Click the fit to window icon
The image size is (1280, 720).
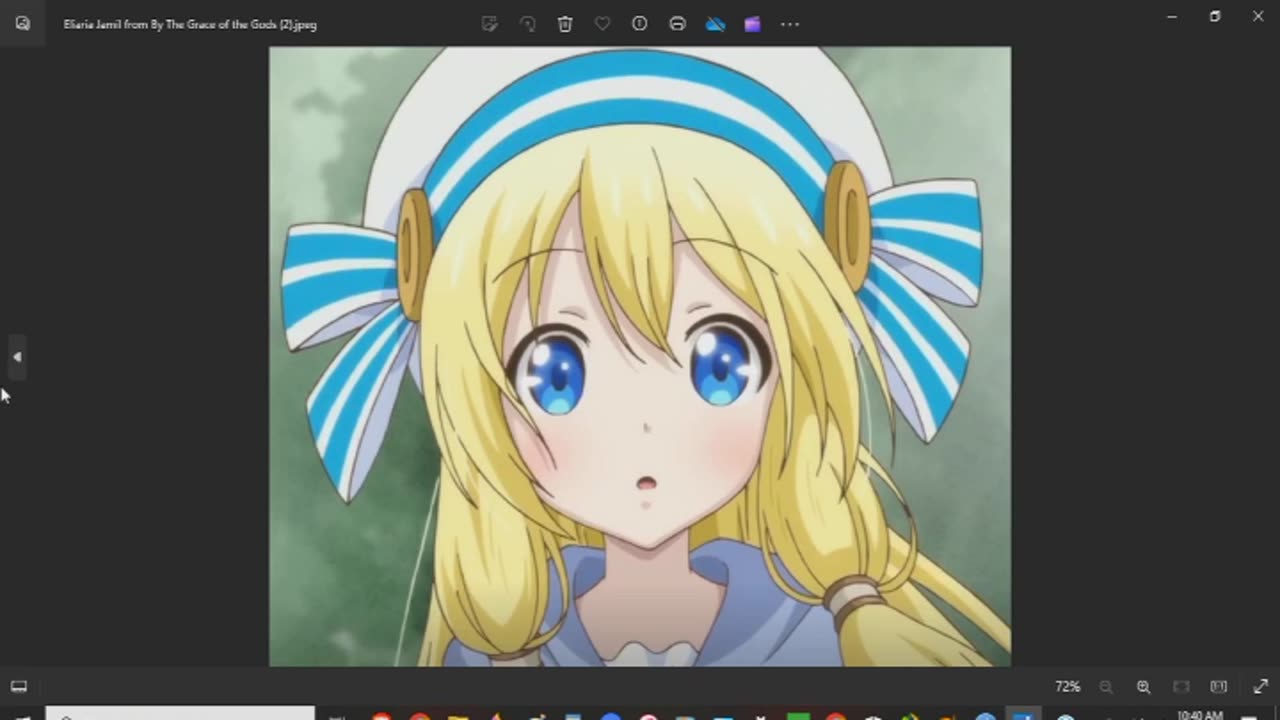tap(1181, 687)
